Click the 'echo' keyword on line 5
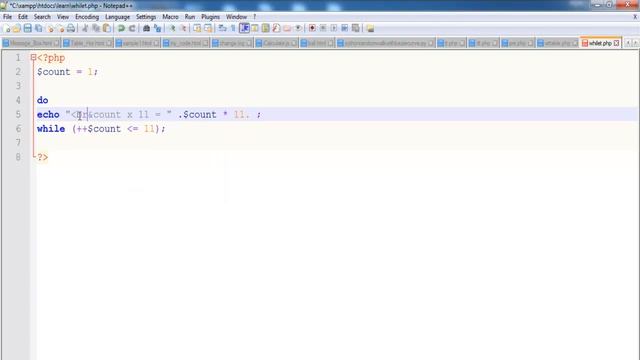Viewport: 640px width, 360px height. click(x=48, y=115)
